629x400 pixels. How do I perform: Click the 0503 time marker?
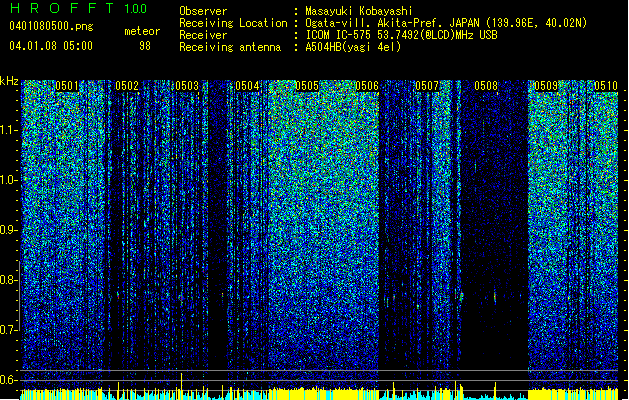click(x=187, y=86)
